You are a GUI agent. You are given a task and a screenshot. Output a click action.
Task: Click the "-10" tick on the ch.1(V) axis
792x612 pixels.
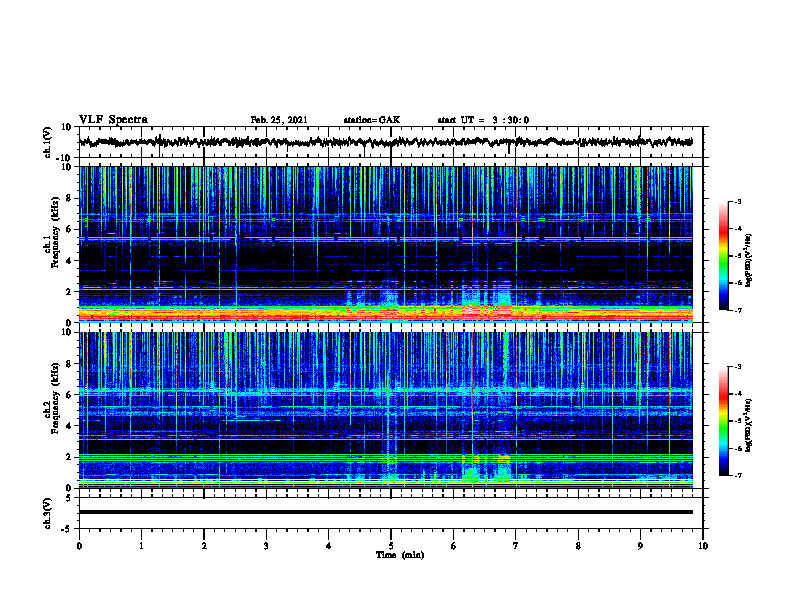pos(65,158)
